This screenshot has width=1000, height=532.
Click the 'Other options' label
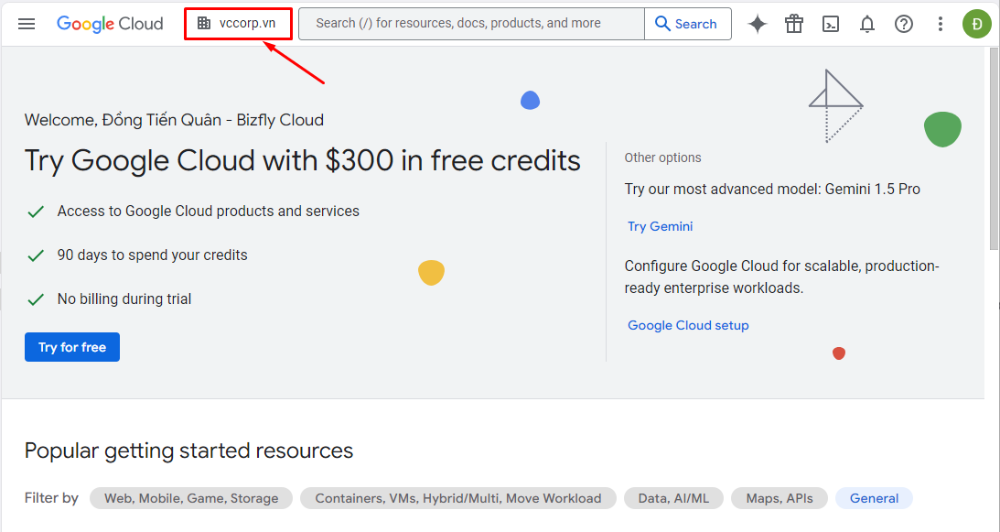[663, 158]
